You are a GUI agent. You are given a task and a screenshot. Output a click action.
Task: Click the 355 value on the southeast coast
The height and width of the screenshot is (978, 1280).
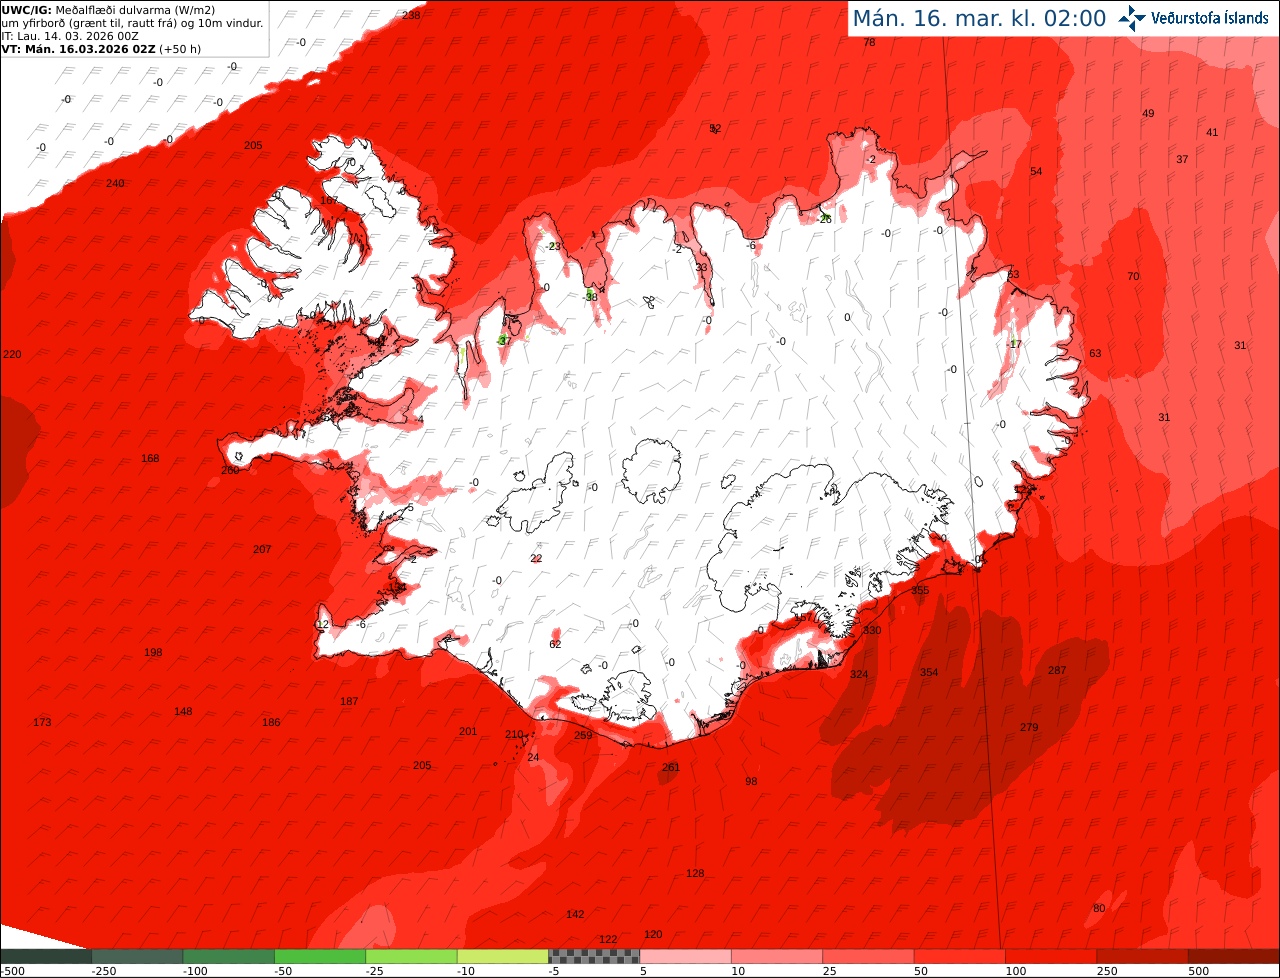click(920, 590)
